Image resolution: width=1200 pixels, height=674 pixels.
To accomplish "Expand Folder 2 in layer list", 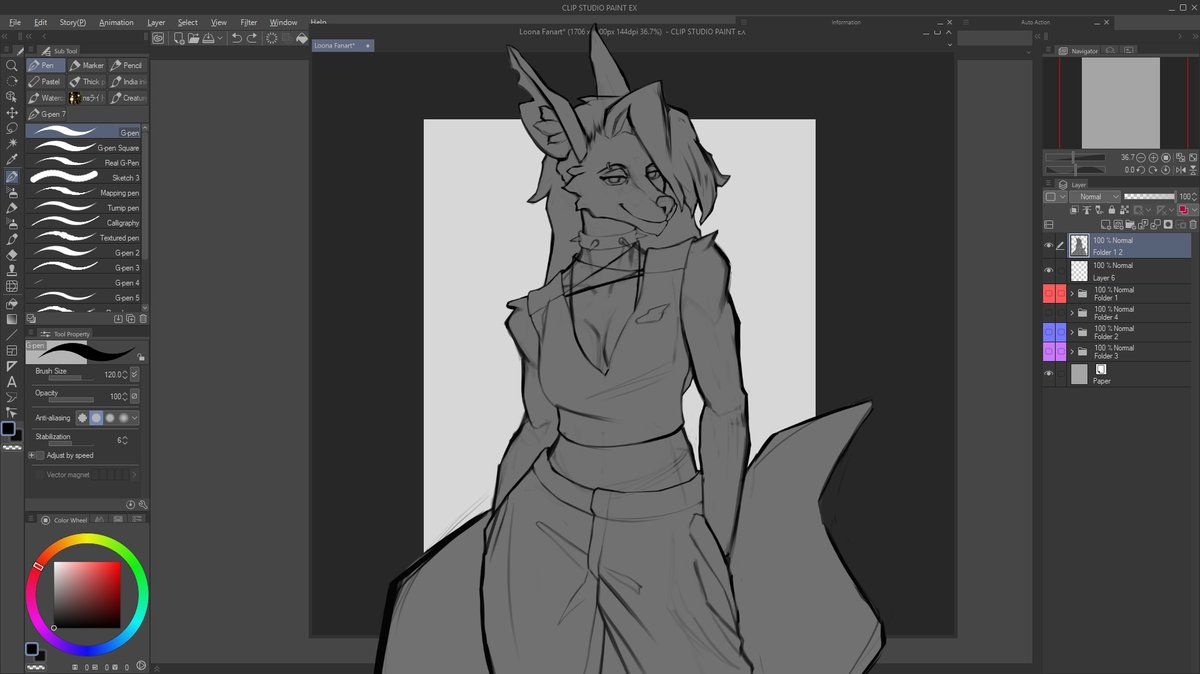I will (x=1072, y=332).
